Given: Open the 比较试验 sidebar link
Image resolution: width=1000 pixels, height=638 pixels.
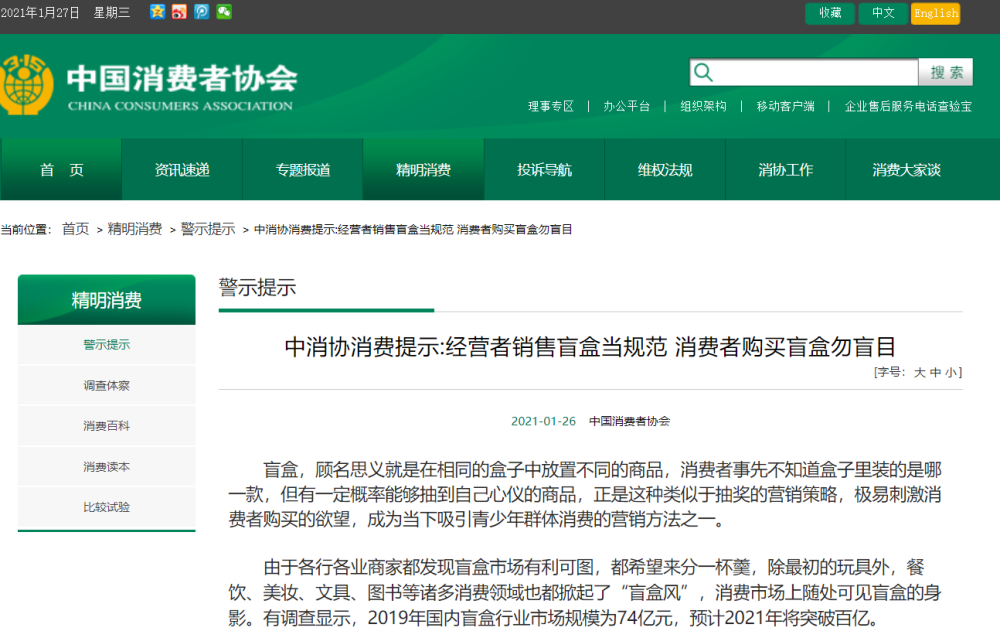Looking at the screenshot, I should (x=105, y=507).
